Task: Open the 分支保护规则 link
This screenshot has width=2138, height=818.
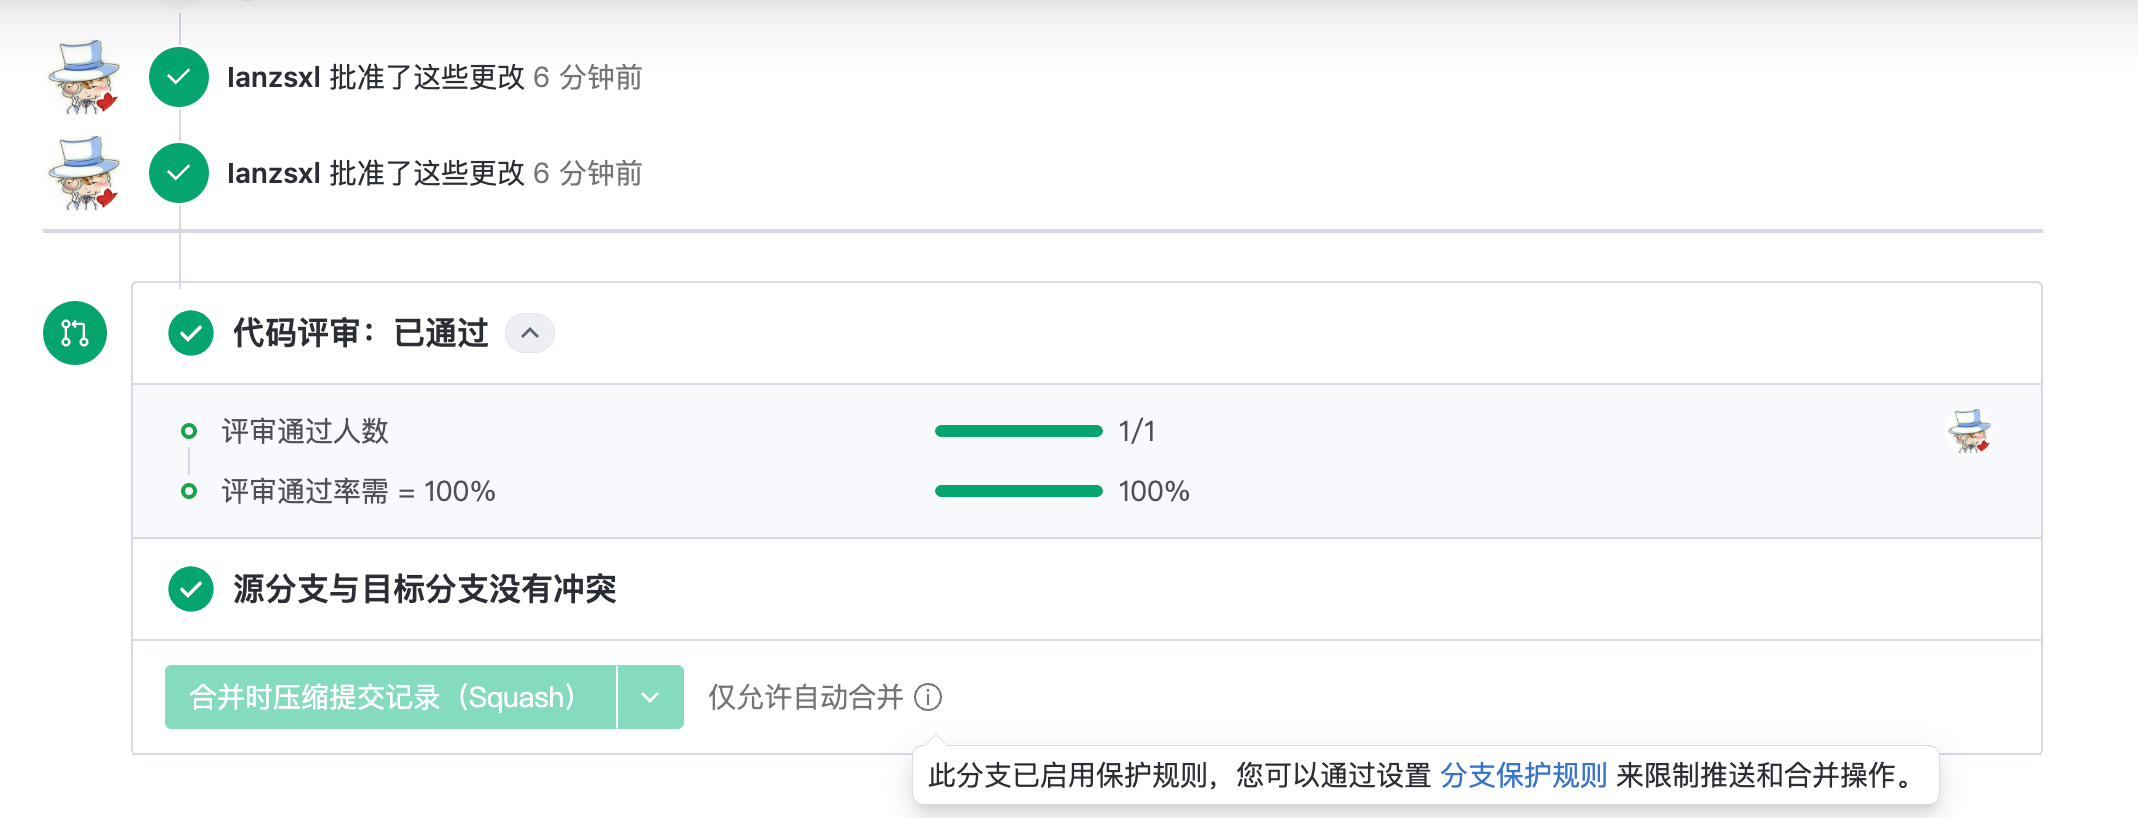Action: click(1523, 775)
